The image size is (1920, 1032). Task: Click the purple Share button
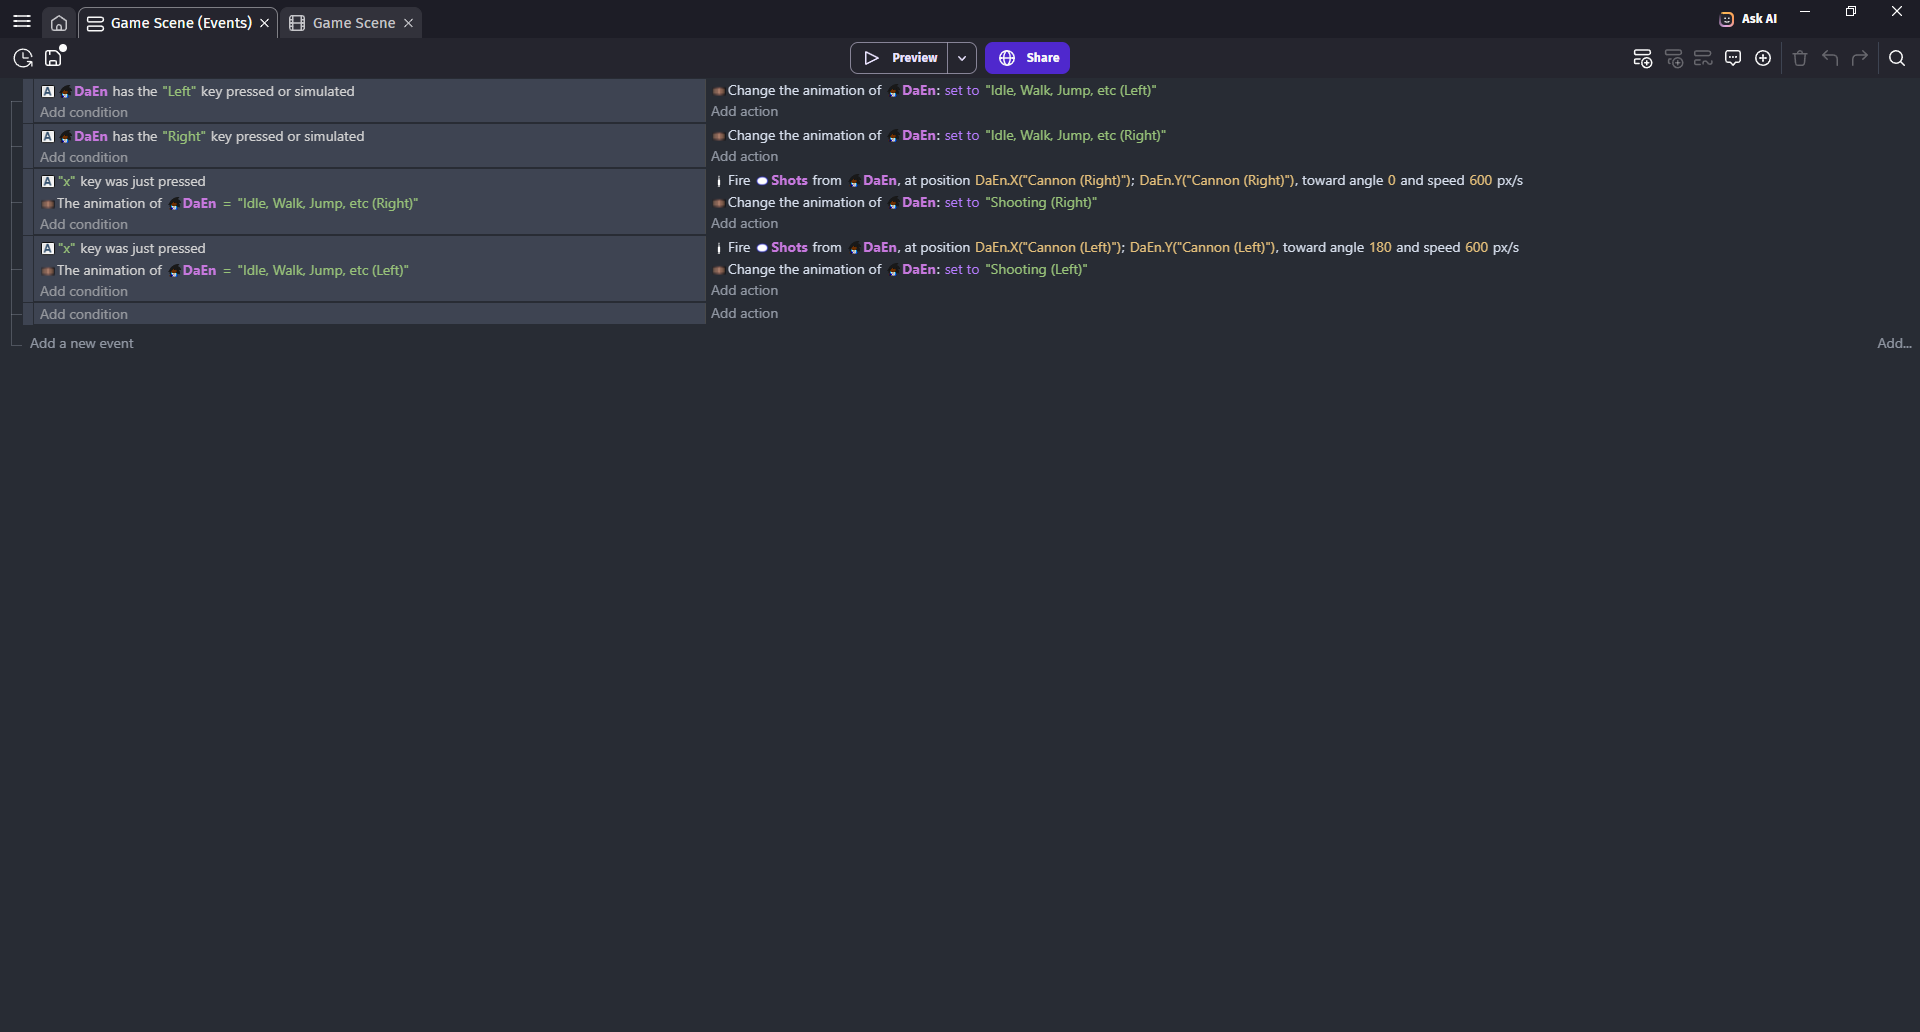(x=1028, y=58)
